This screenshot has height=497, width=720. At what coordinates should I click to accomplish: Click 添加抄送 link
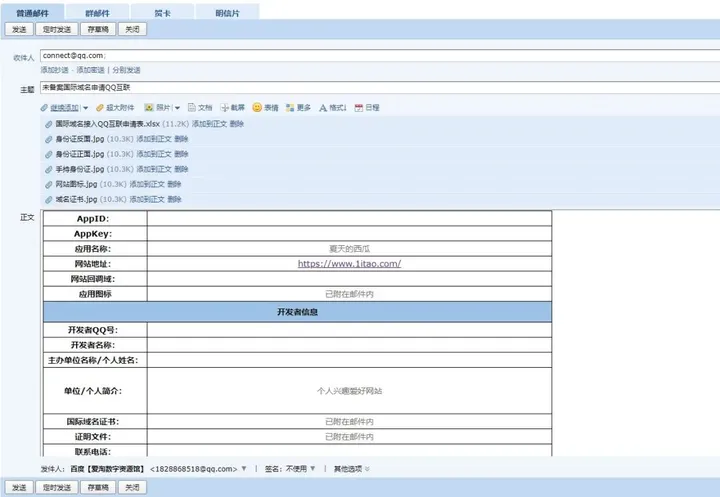point(54,70)
